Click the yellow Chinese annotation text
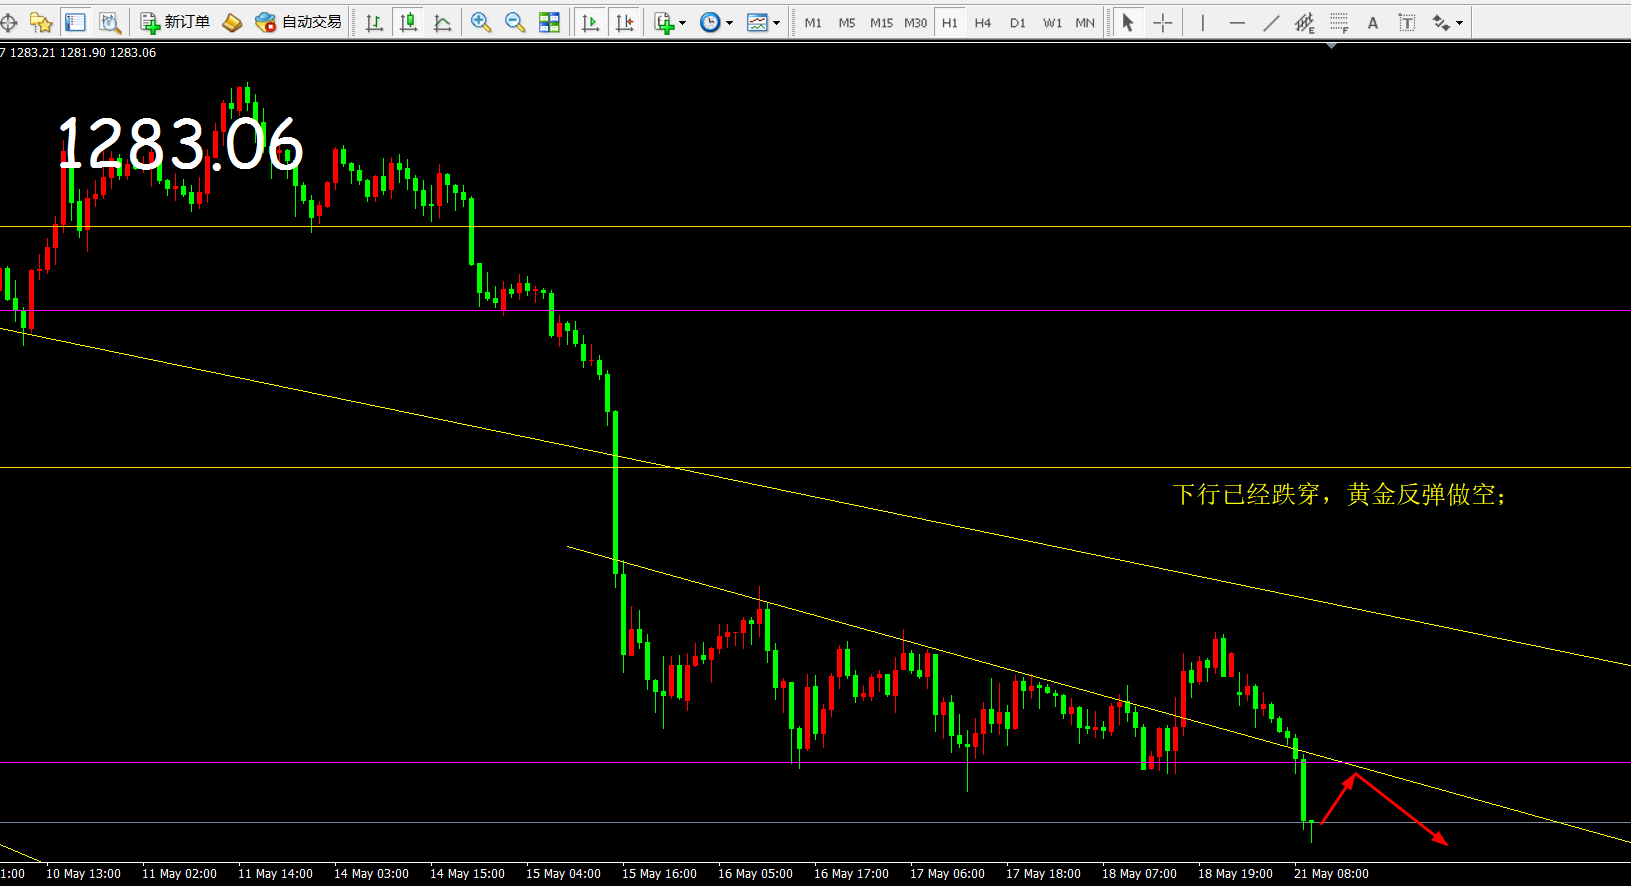1631x886 pixels. [1340, 494]
